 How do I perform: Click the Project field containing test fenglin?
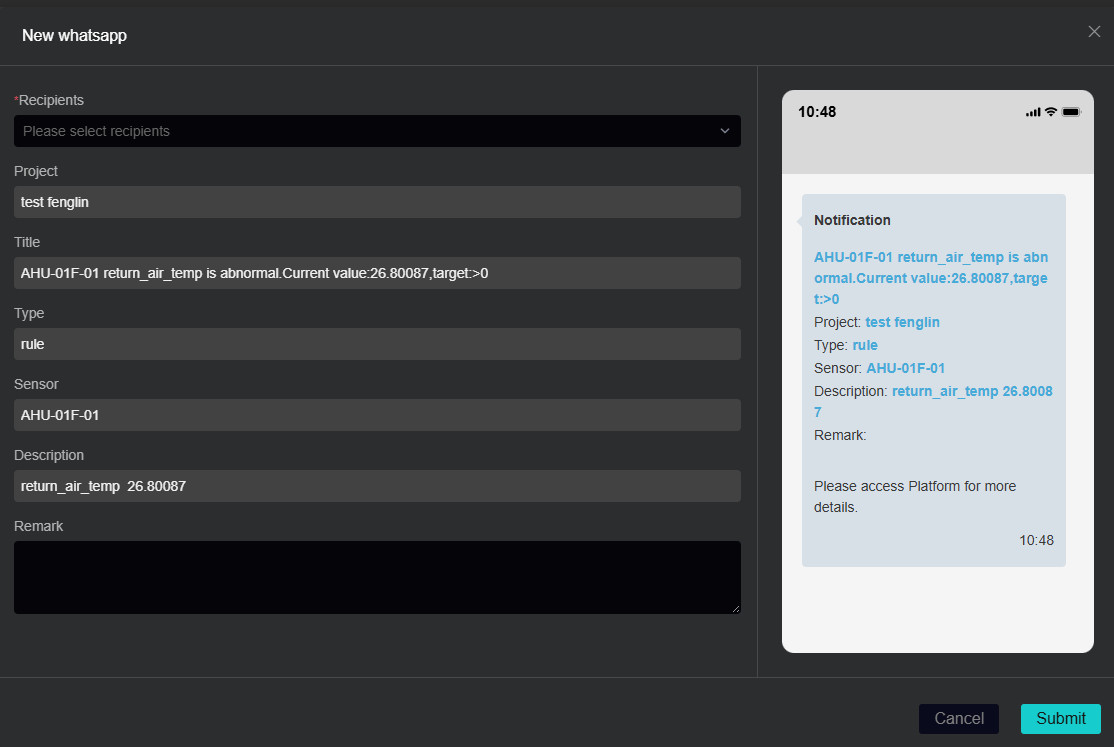coord(377,202)
